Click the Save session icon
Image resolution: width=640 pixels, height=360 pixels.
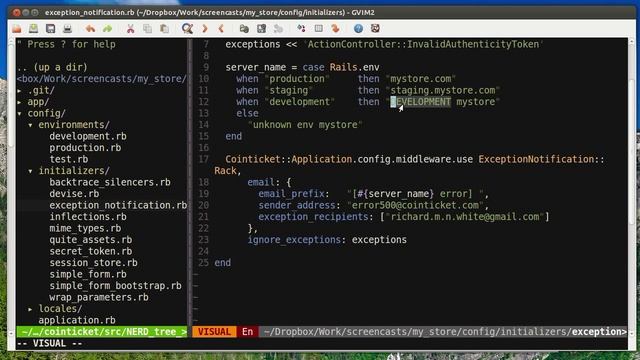click(x=261, y=28)
